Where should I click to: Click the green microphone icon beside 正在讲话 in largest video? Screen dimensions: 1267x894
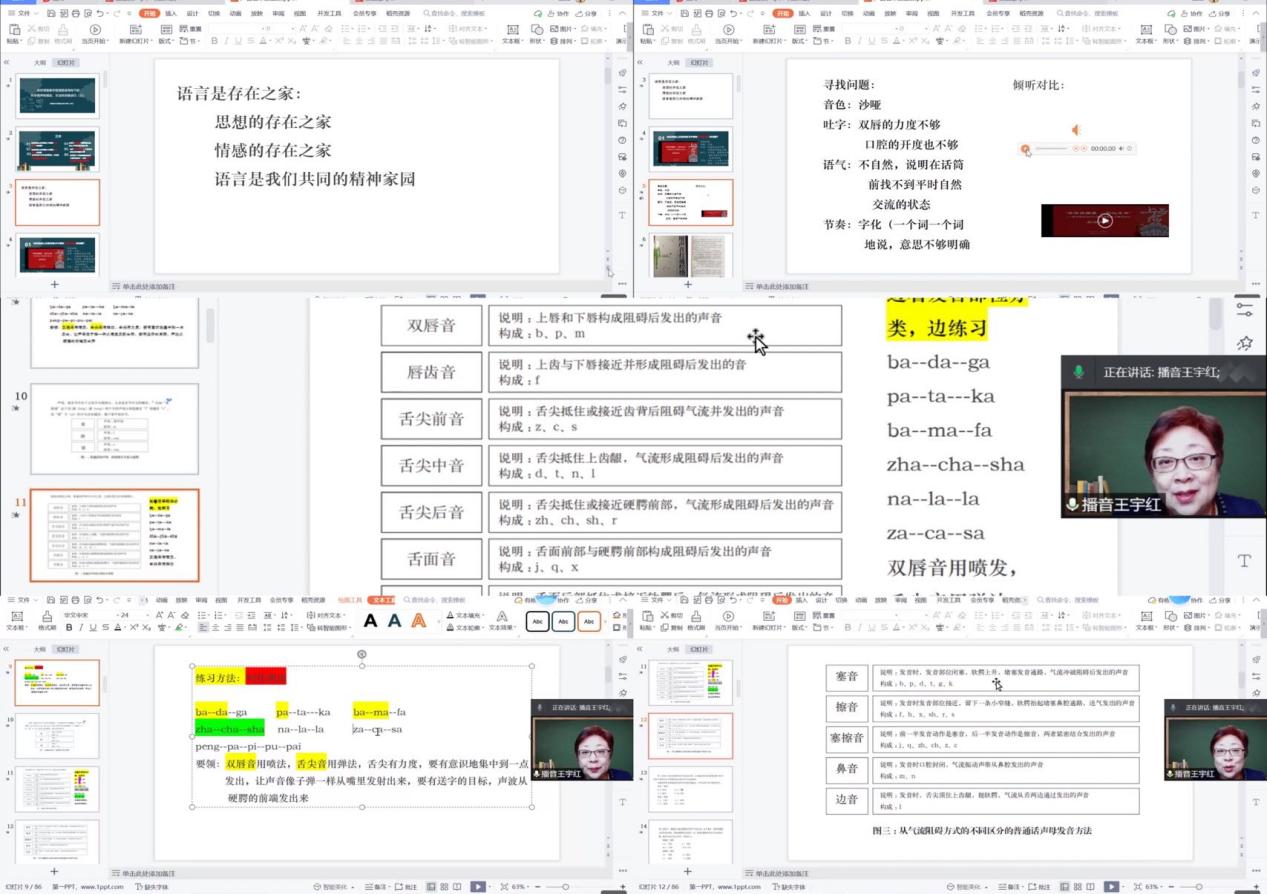(x=1078, y=371)
